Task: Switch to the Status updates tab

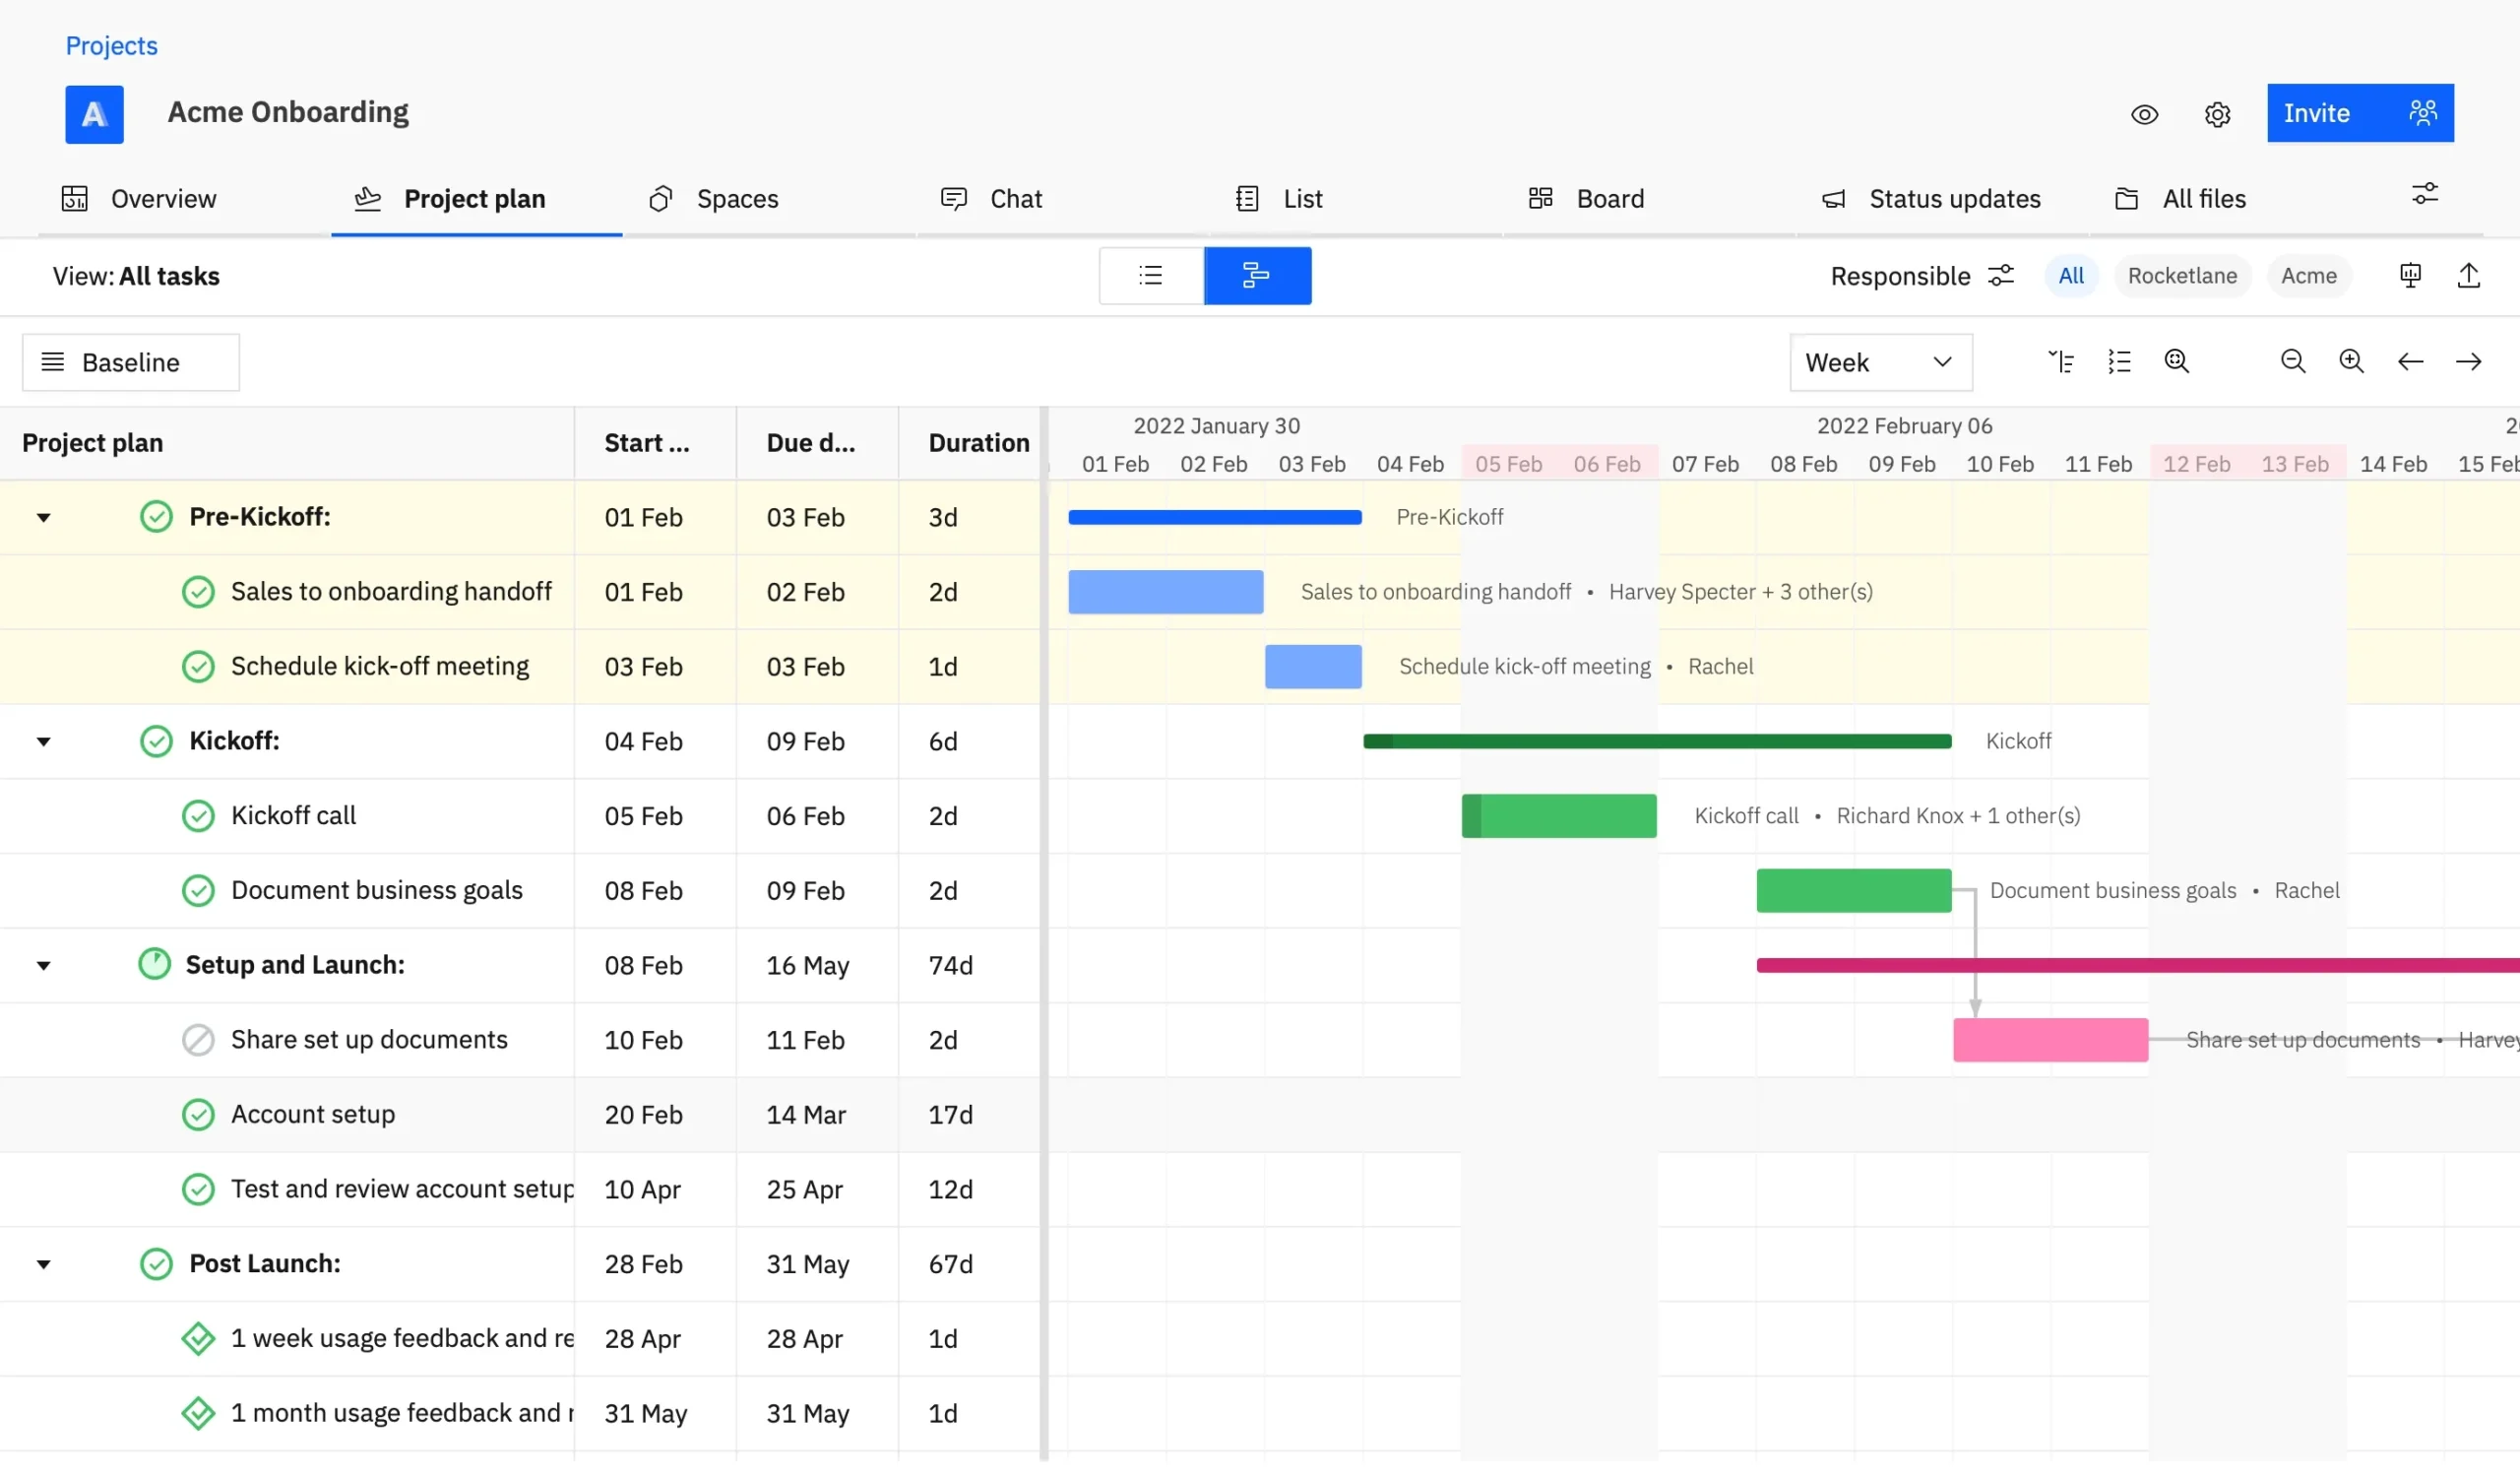Action: click(1955, 198)
